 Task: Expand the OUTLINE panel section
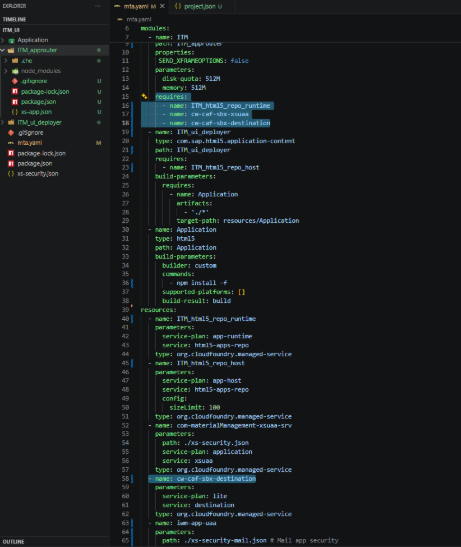point(13,542)
